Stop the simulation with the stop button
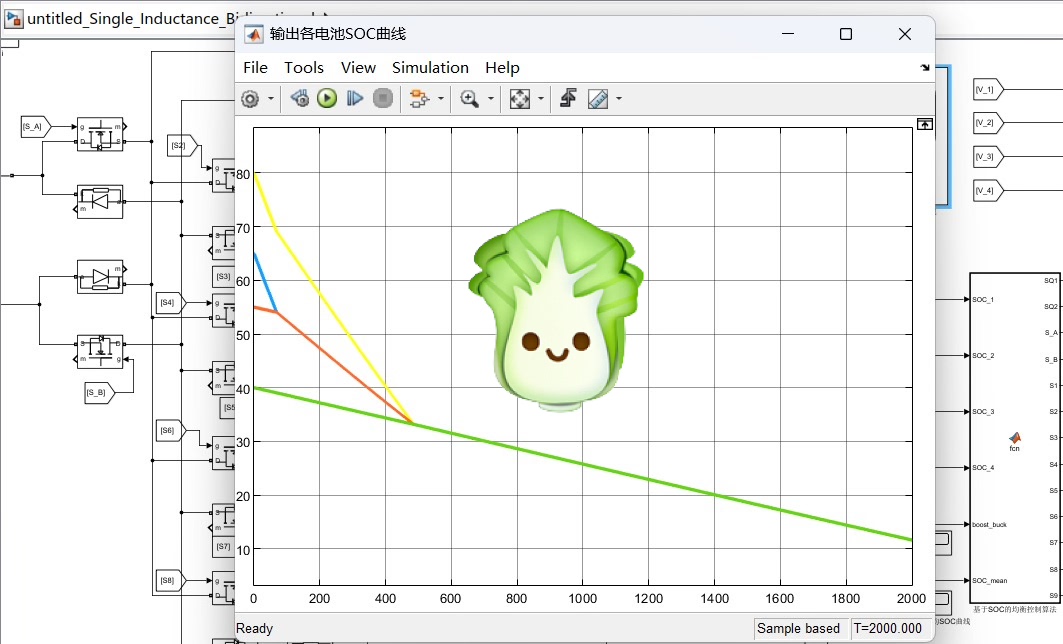The image size is (1063, 644). (383, 98)
